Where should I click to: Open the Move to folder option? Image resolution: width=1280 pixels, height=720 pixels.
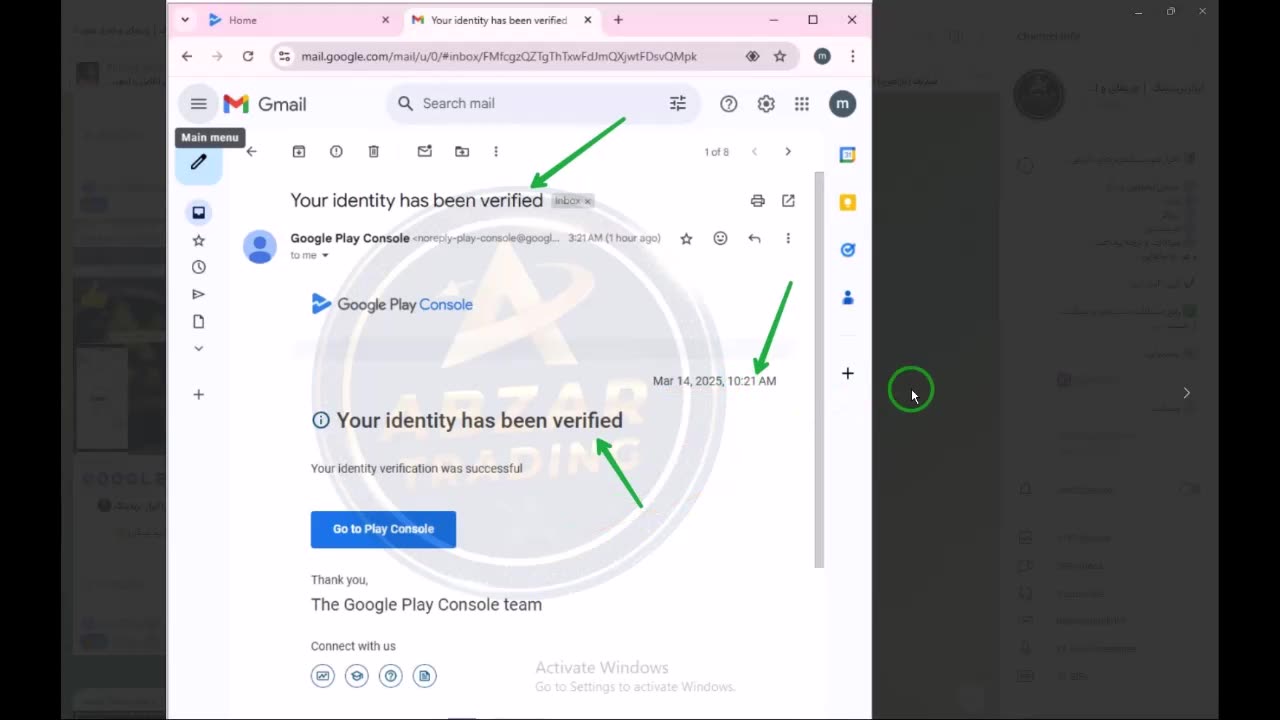point(461,151)
